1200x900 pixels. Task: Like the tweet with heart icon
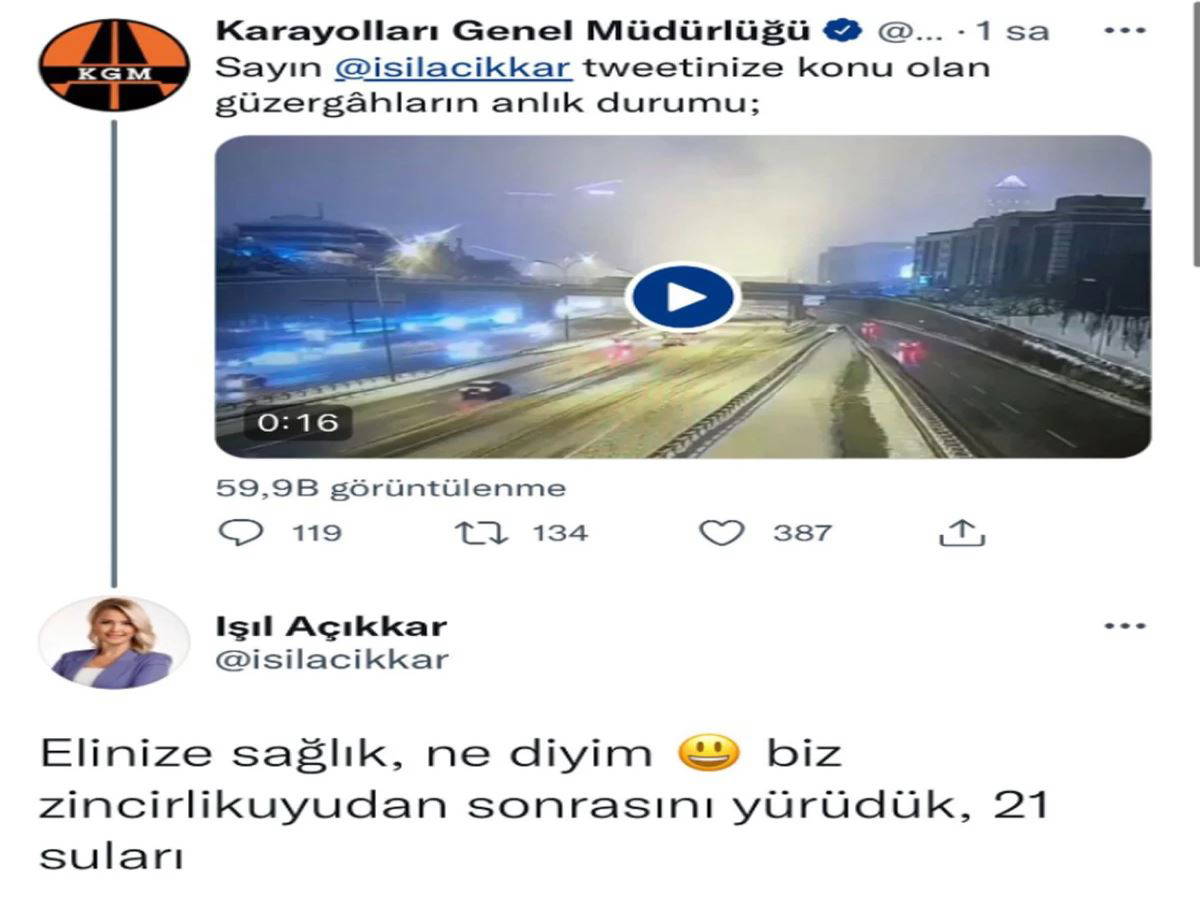click(721, 532)
